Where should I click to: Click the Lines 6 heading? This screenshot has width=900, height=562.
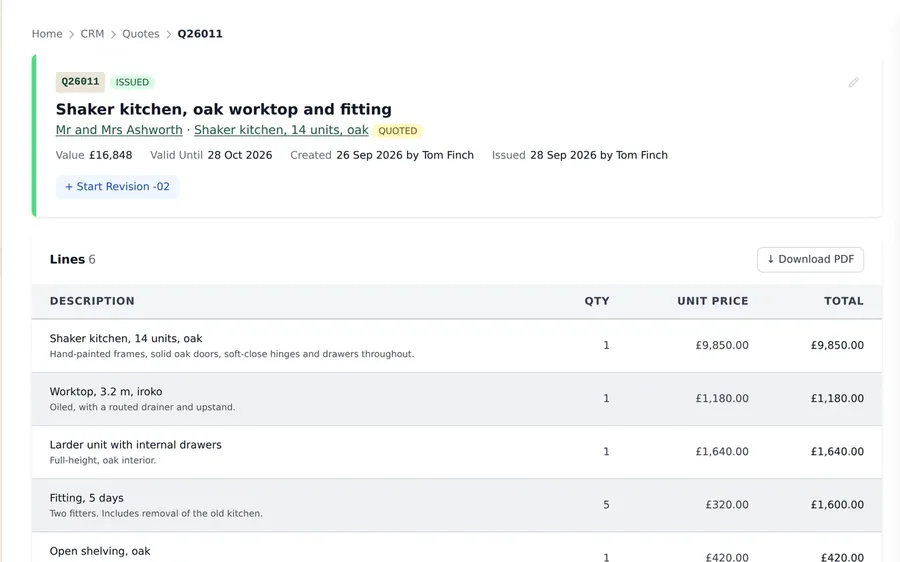pos(73,259)
